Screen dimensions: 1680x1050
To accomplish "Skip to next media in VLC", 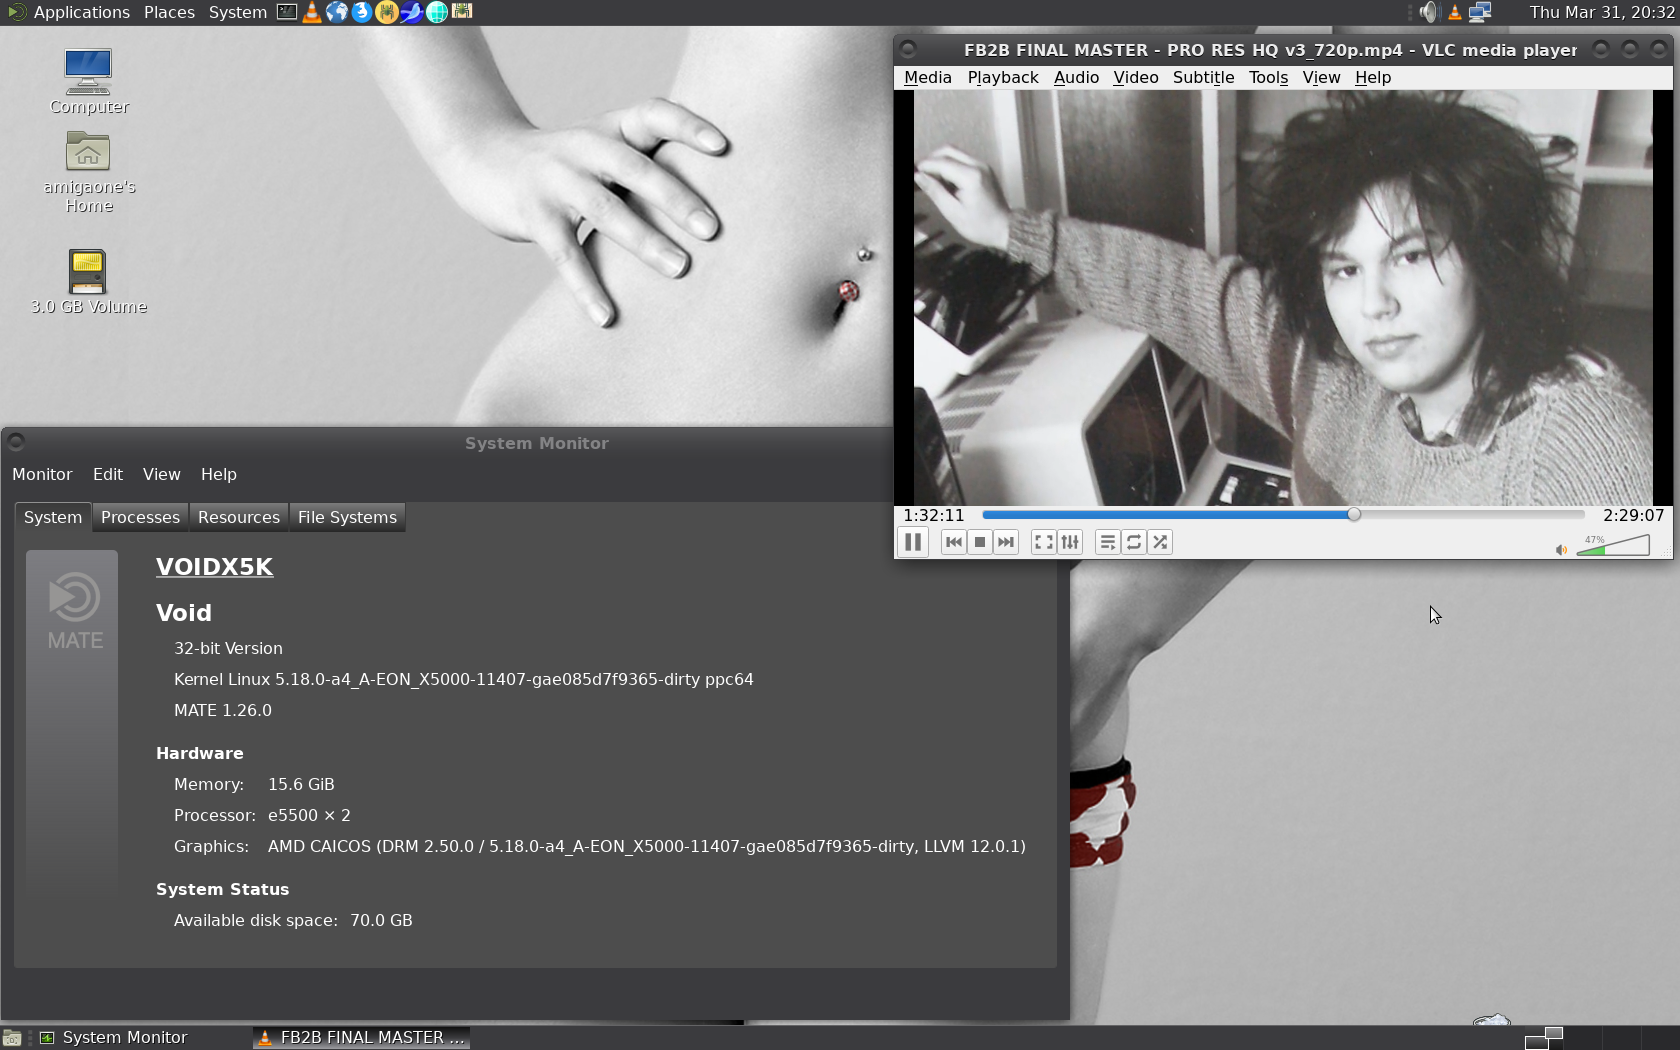I will 1006,542.
